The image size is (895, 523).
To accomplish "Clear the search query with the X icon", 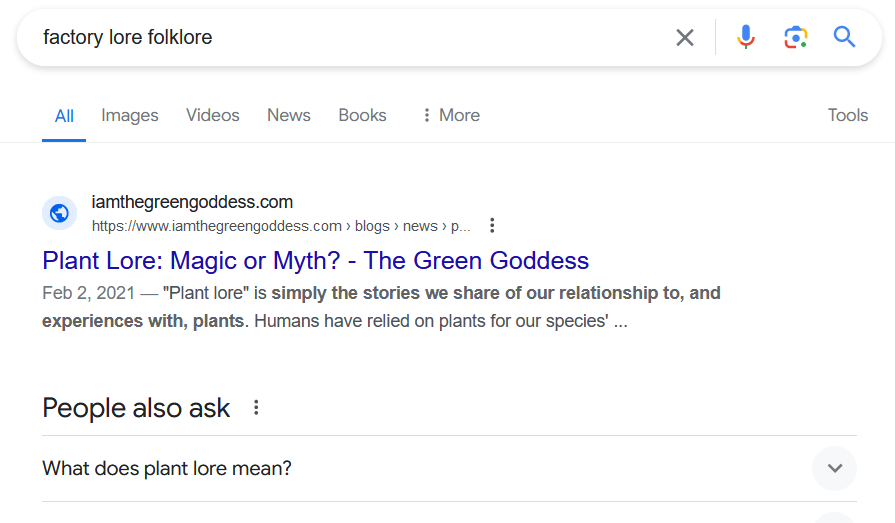I will click(x=684, y=38).
